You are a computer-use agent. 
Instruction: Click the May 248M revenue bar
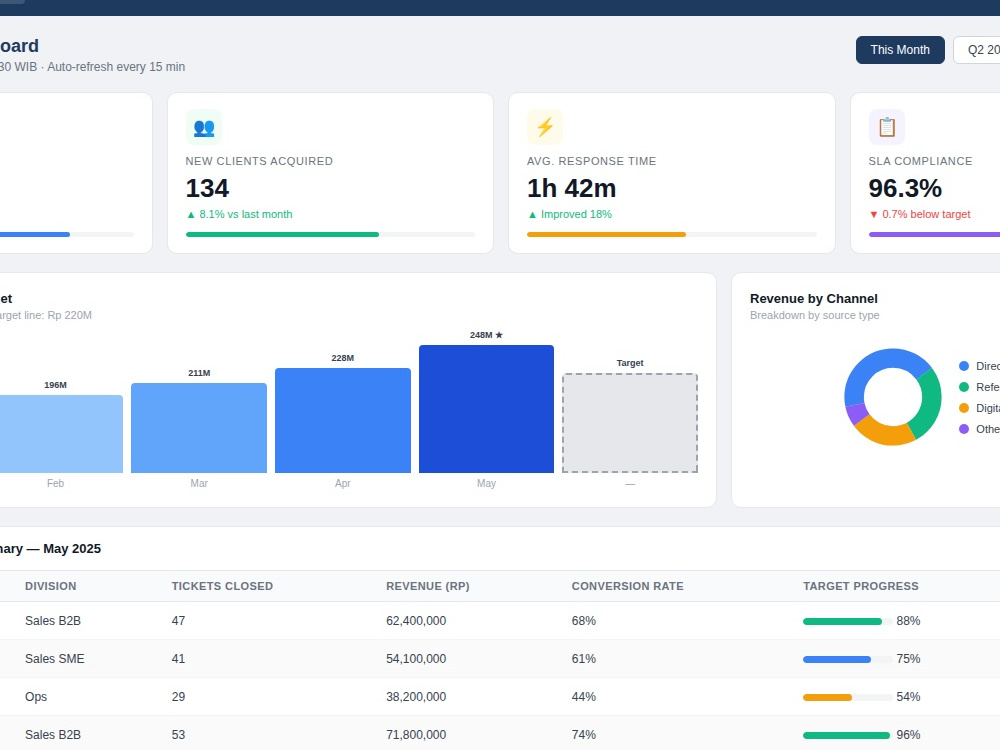(x=486, y=409)
